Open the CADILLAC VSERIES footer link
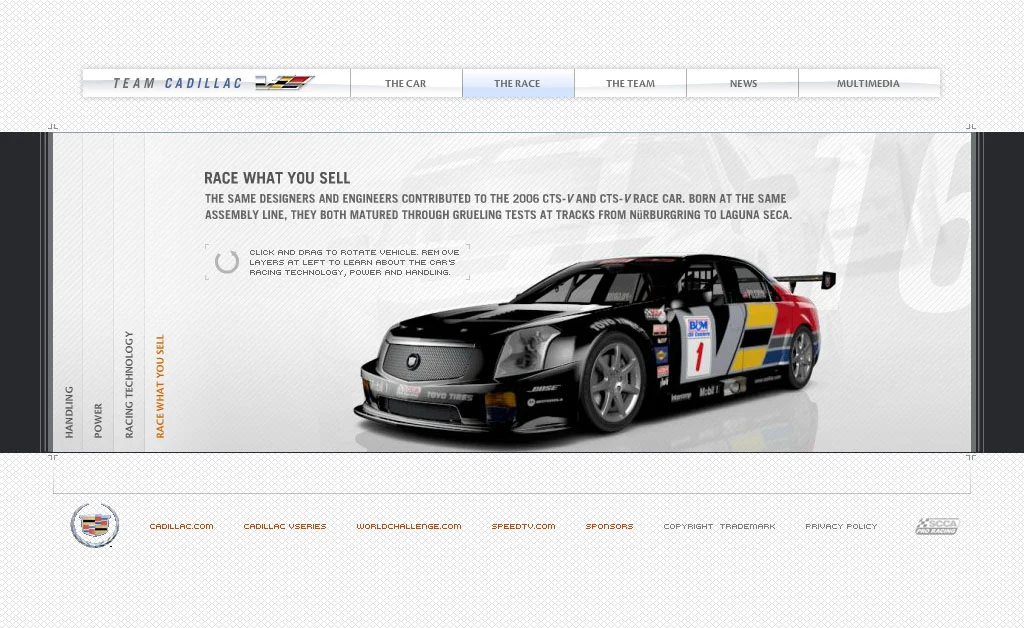The image size is (1024, 628). pos(285,526)
